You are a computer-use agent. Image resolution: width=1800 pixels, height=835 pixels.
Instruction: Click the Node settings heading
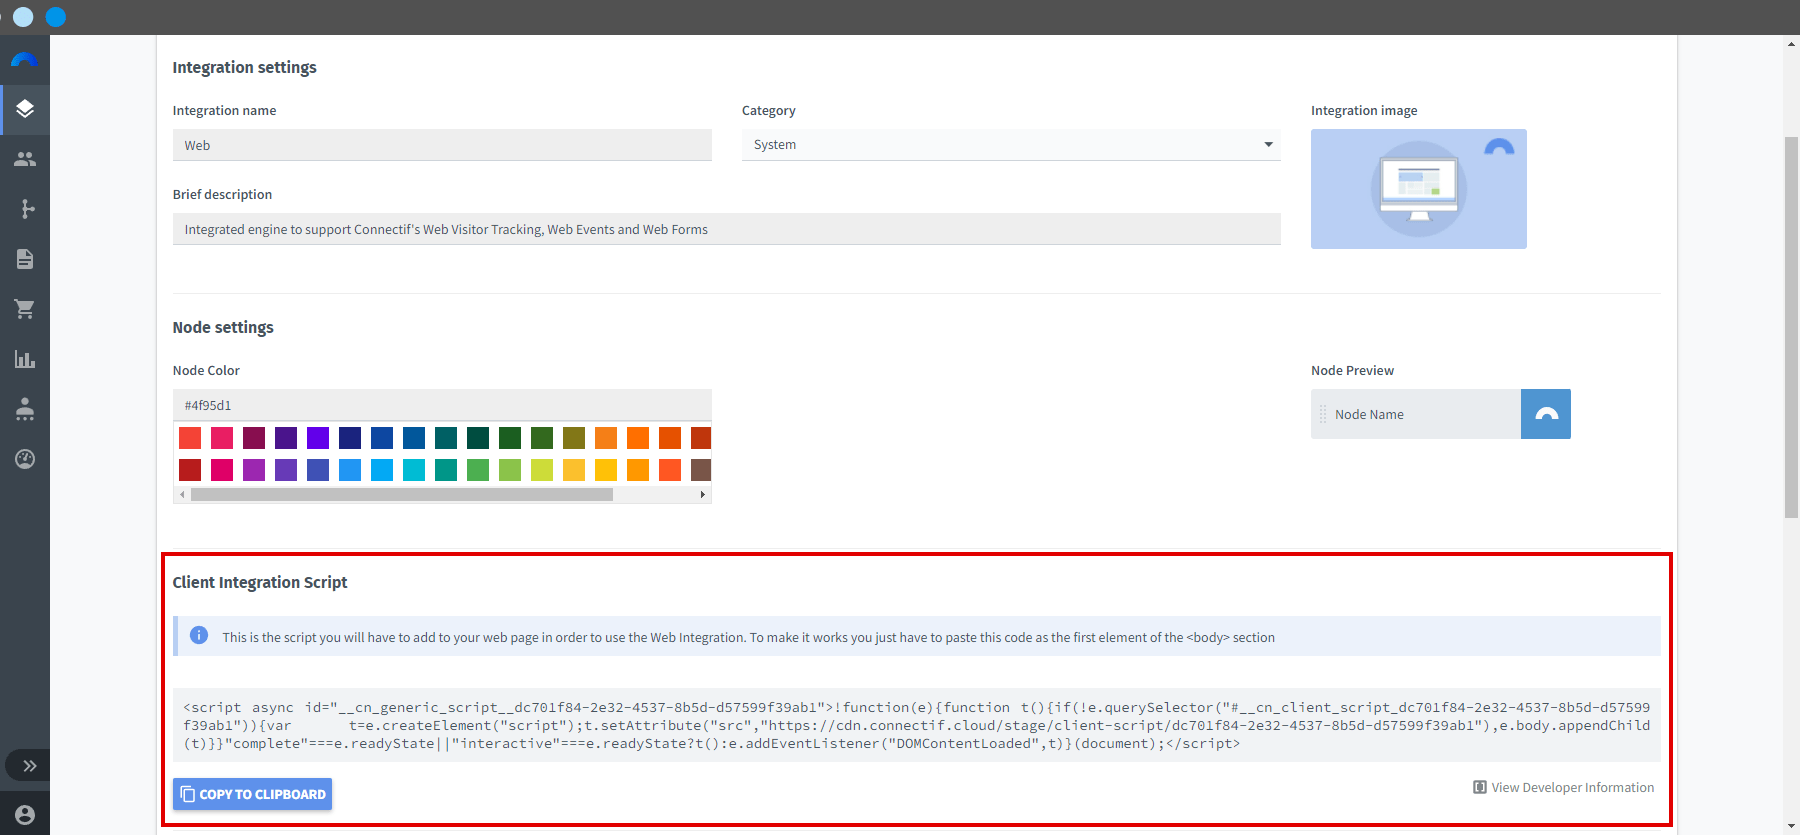point(223,327)
